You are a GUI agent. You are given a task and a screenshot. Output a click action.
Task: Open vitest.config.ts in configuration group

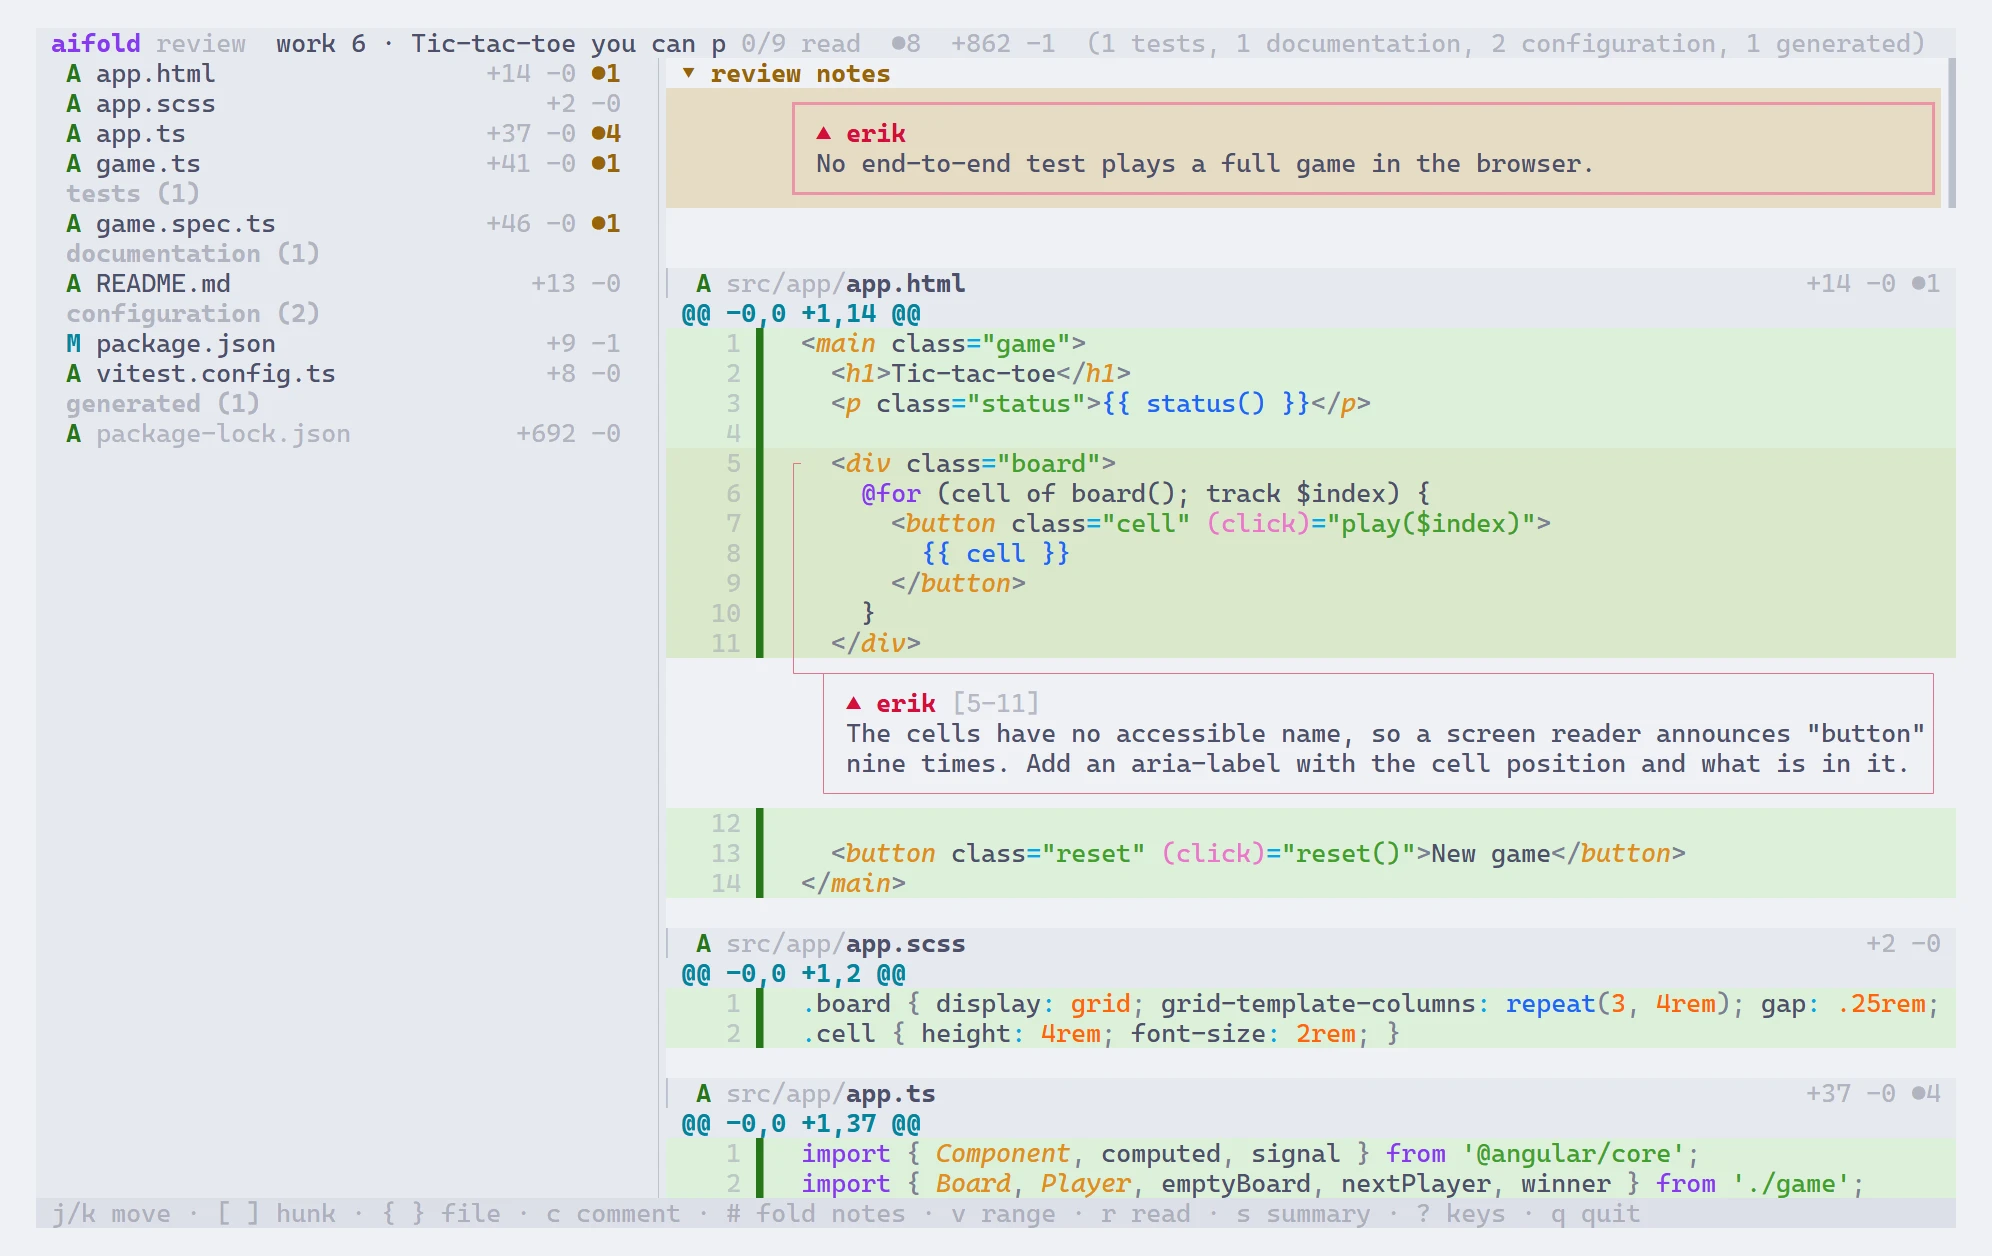click(x=343, y=374)
